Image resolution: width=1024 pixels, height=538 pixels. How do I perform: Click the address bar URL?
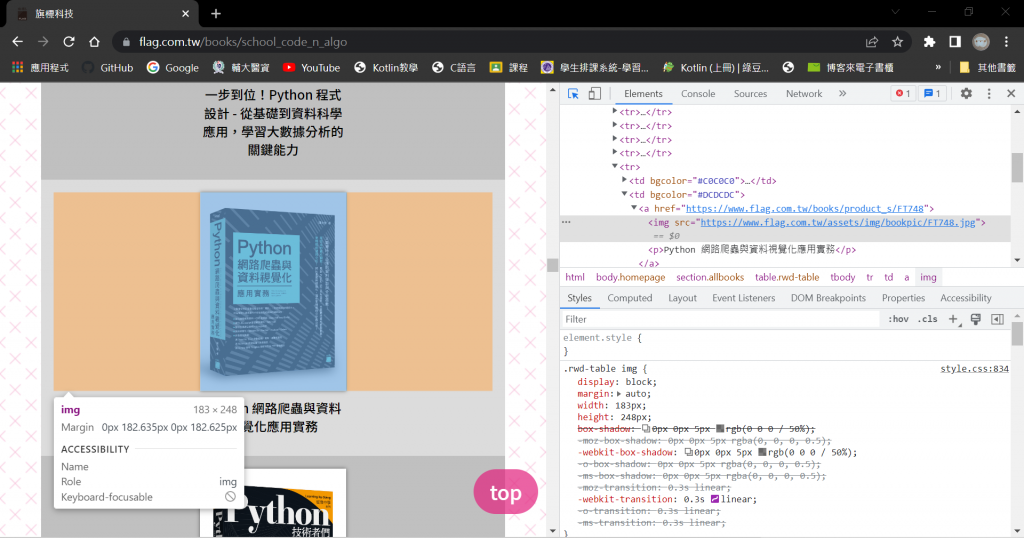tap(243, 42)
